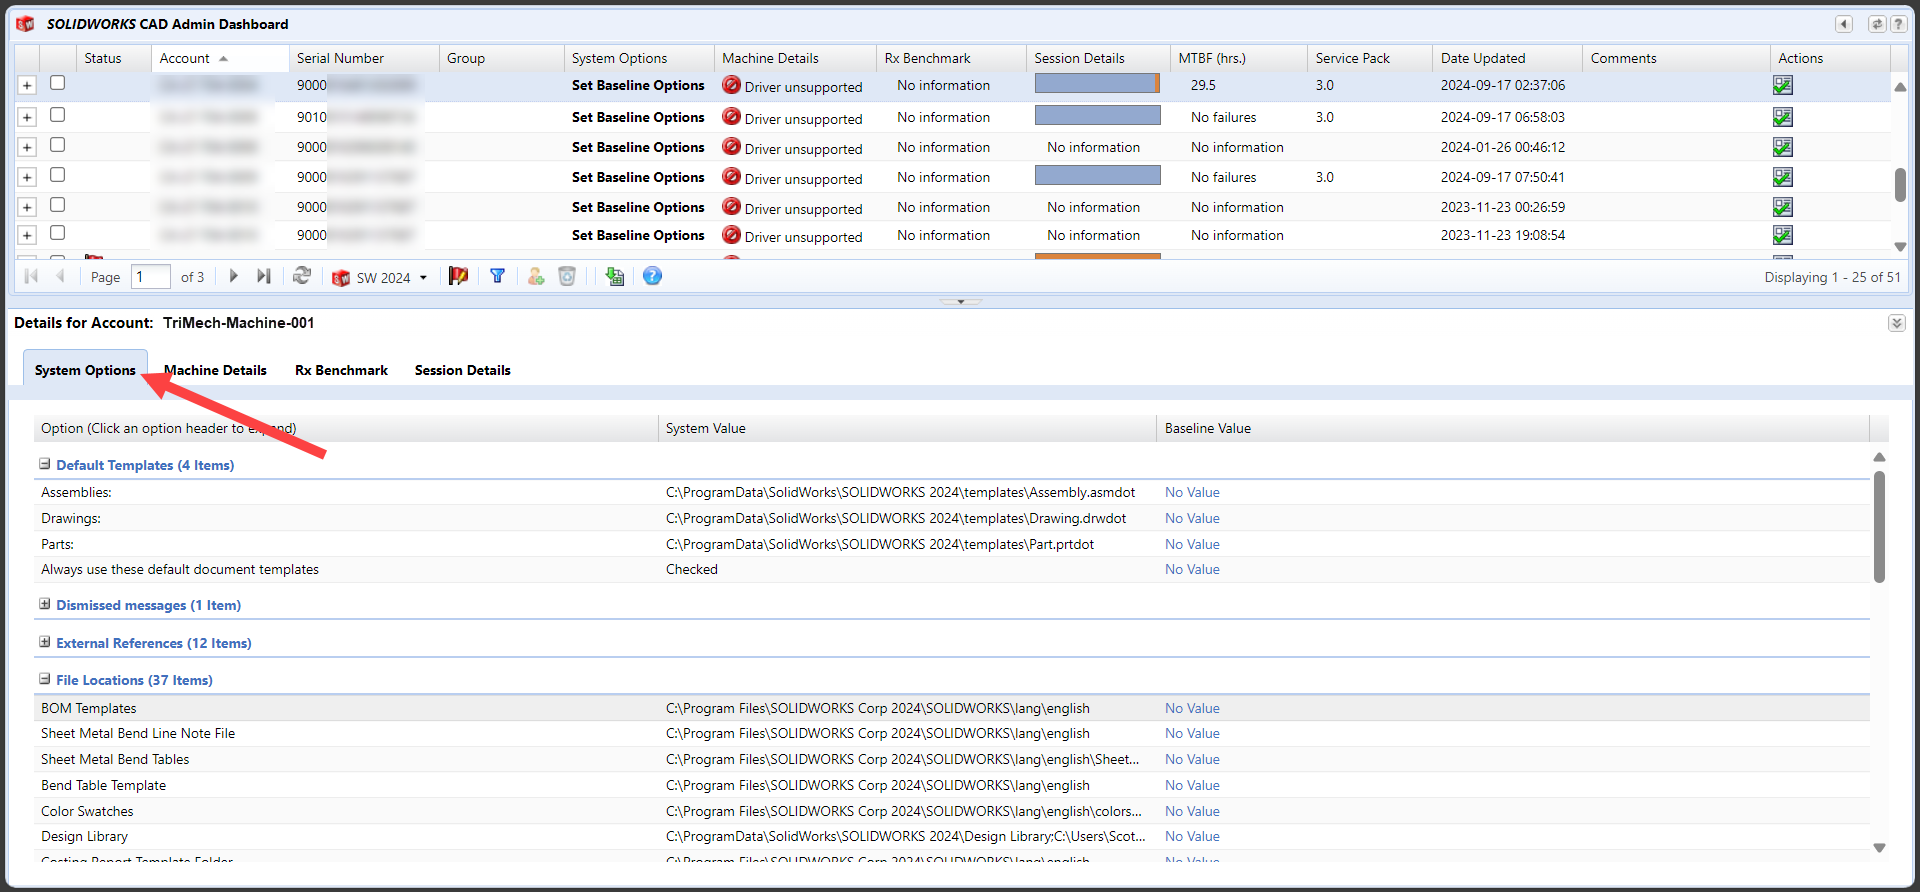The image size is (1920, 892).
Task: Tick the checkbox for the row dated 02:37:06
Action: [57, 83]
